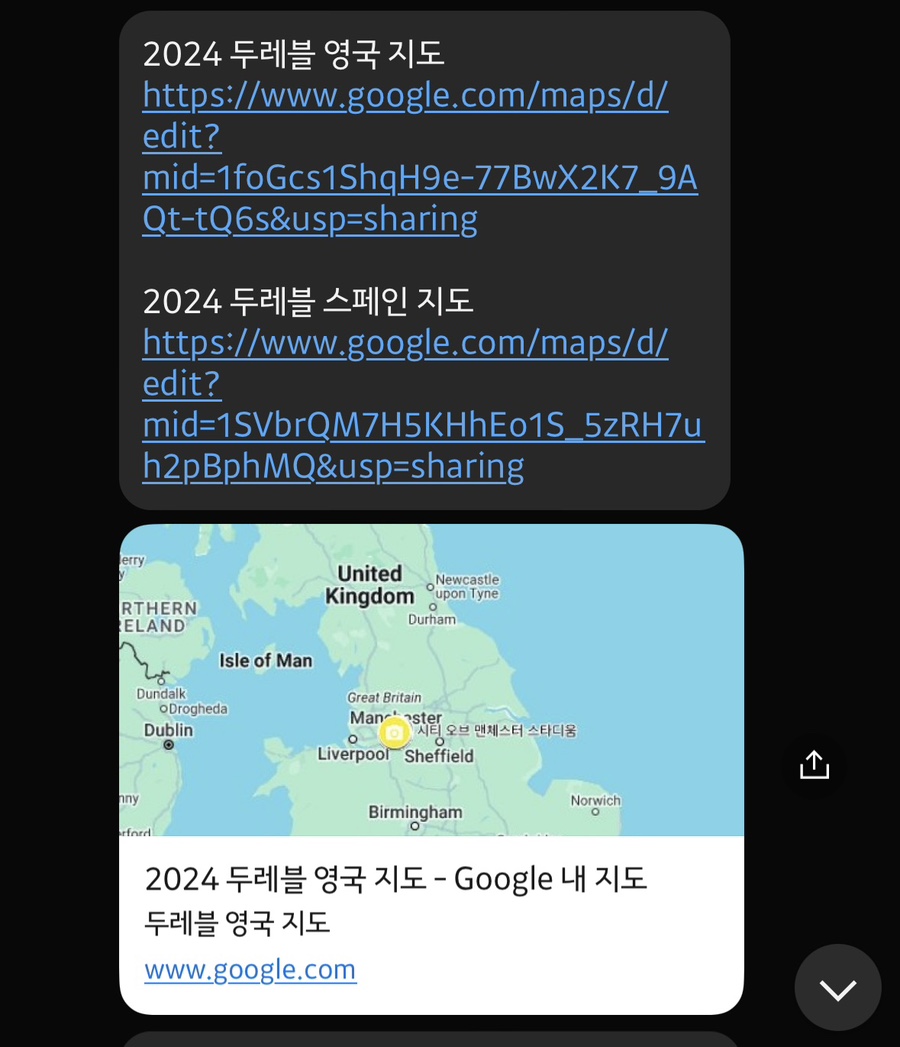
Task: Tap the Durham label on the map
Action: coord(432,619)
